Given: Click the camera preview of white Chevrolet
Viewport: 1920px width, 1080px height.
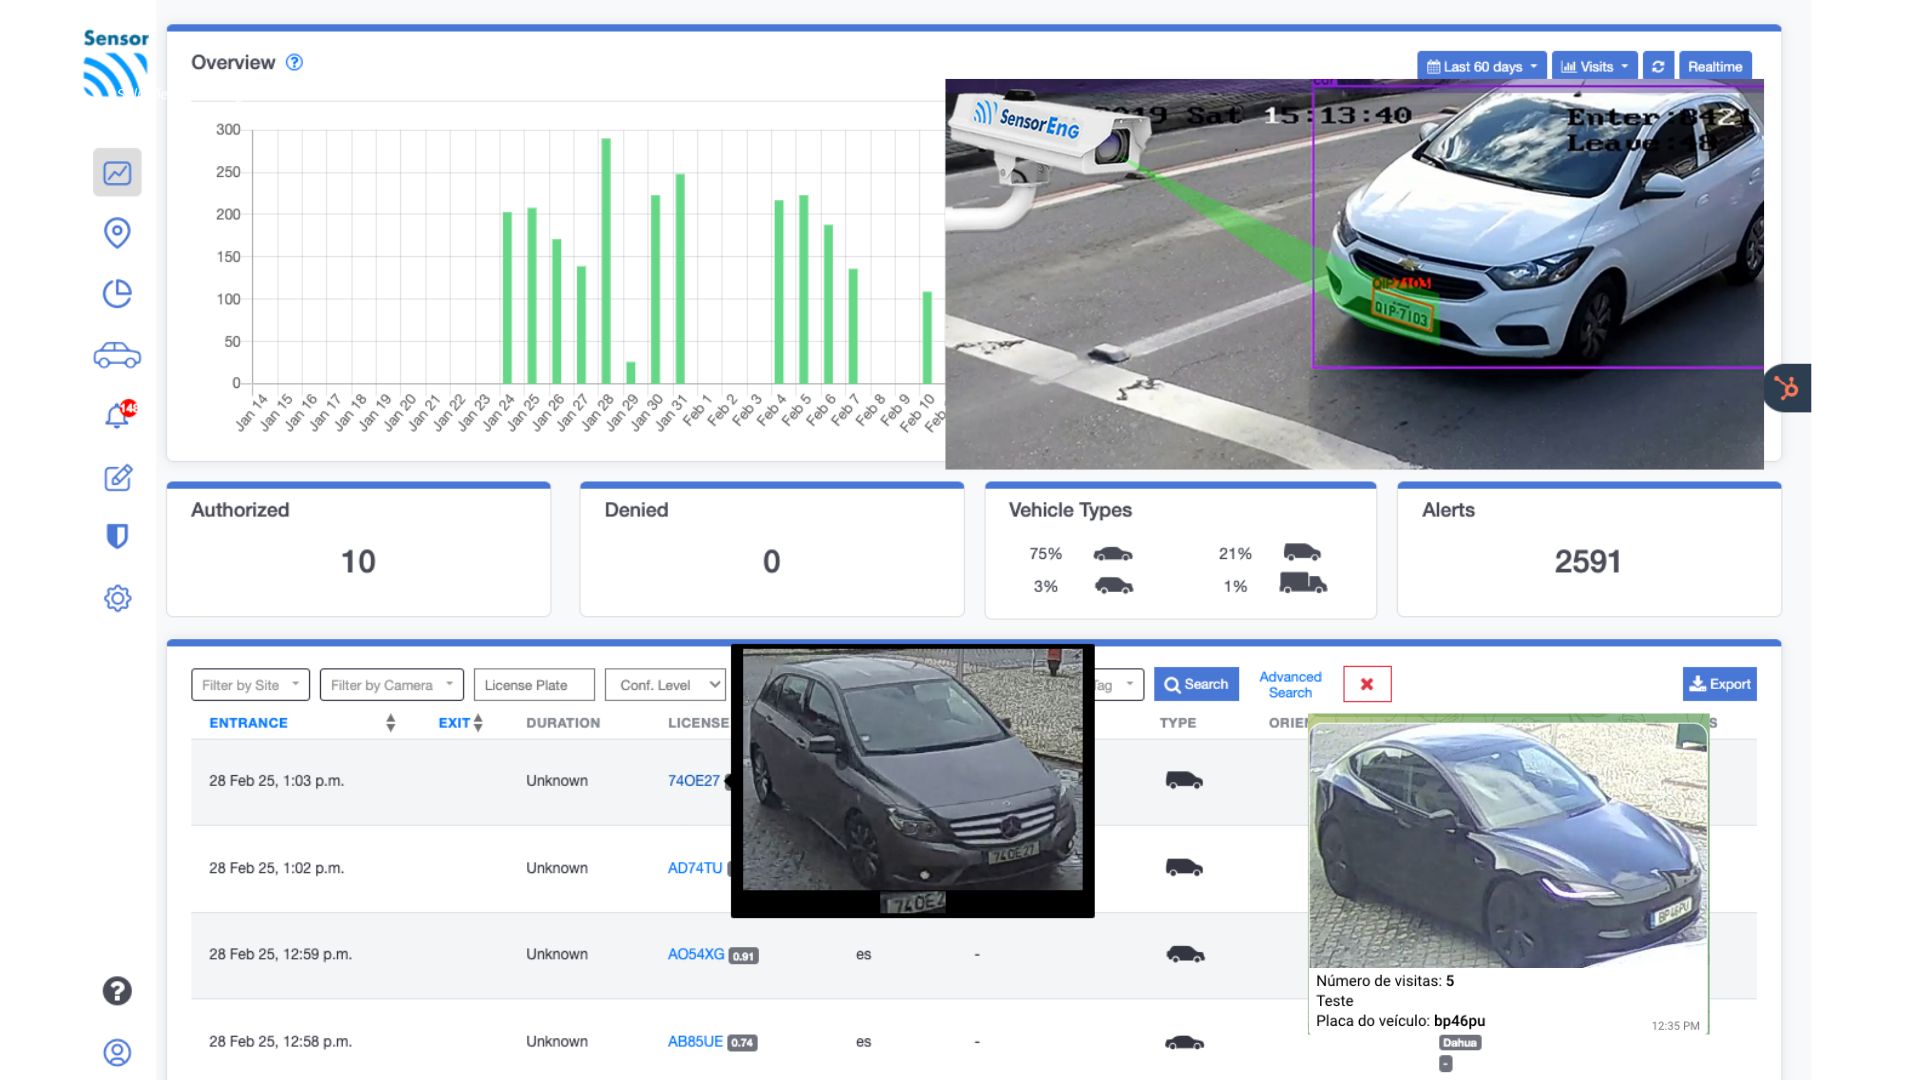Looking at the screenshot, I should click(x=1354, y=274).
